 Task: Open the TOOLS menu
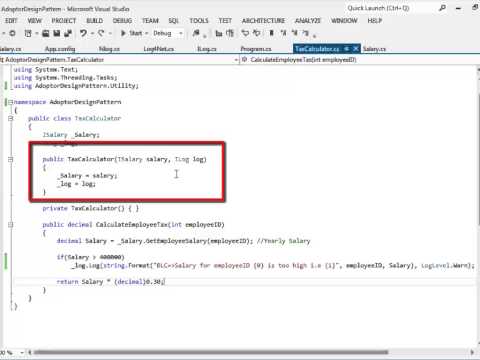click(x=199, y=21)
